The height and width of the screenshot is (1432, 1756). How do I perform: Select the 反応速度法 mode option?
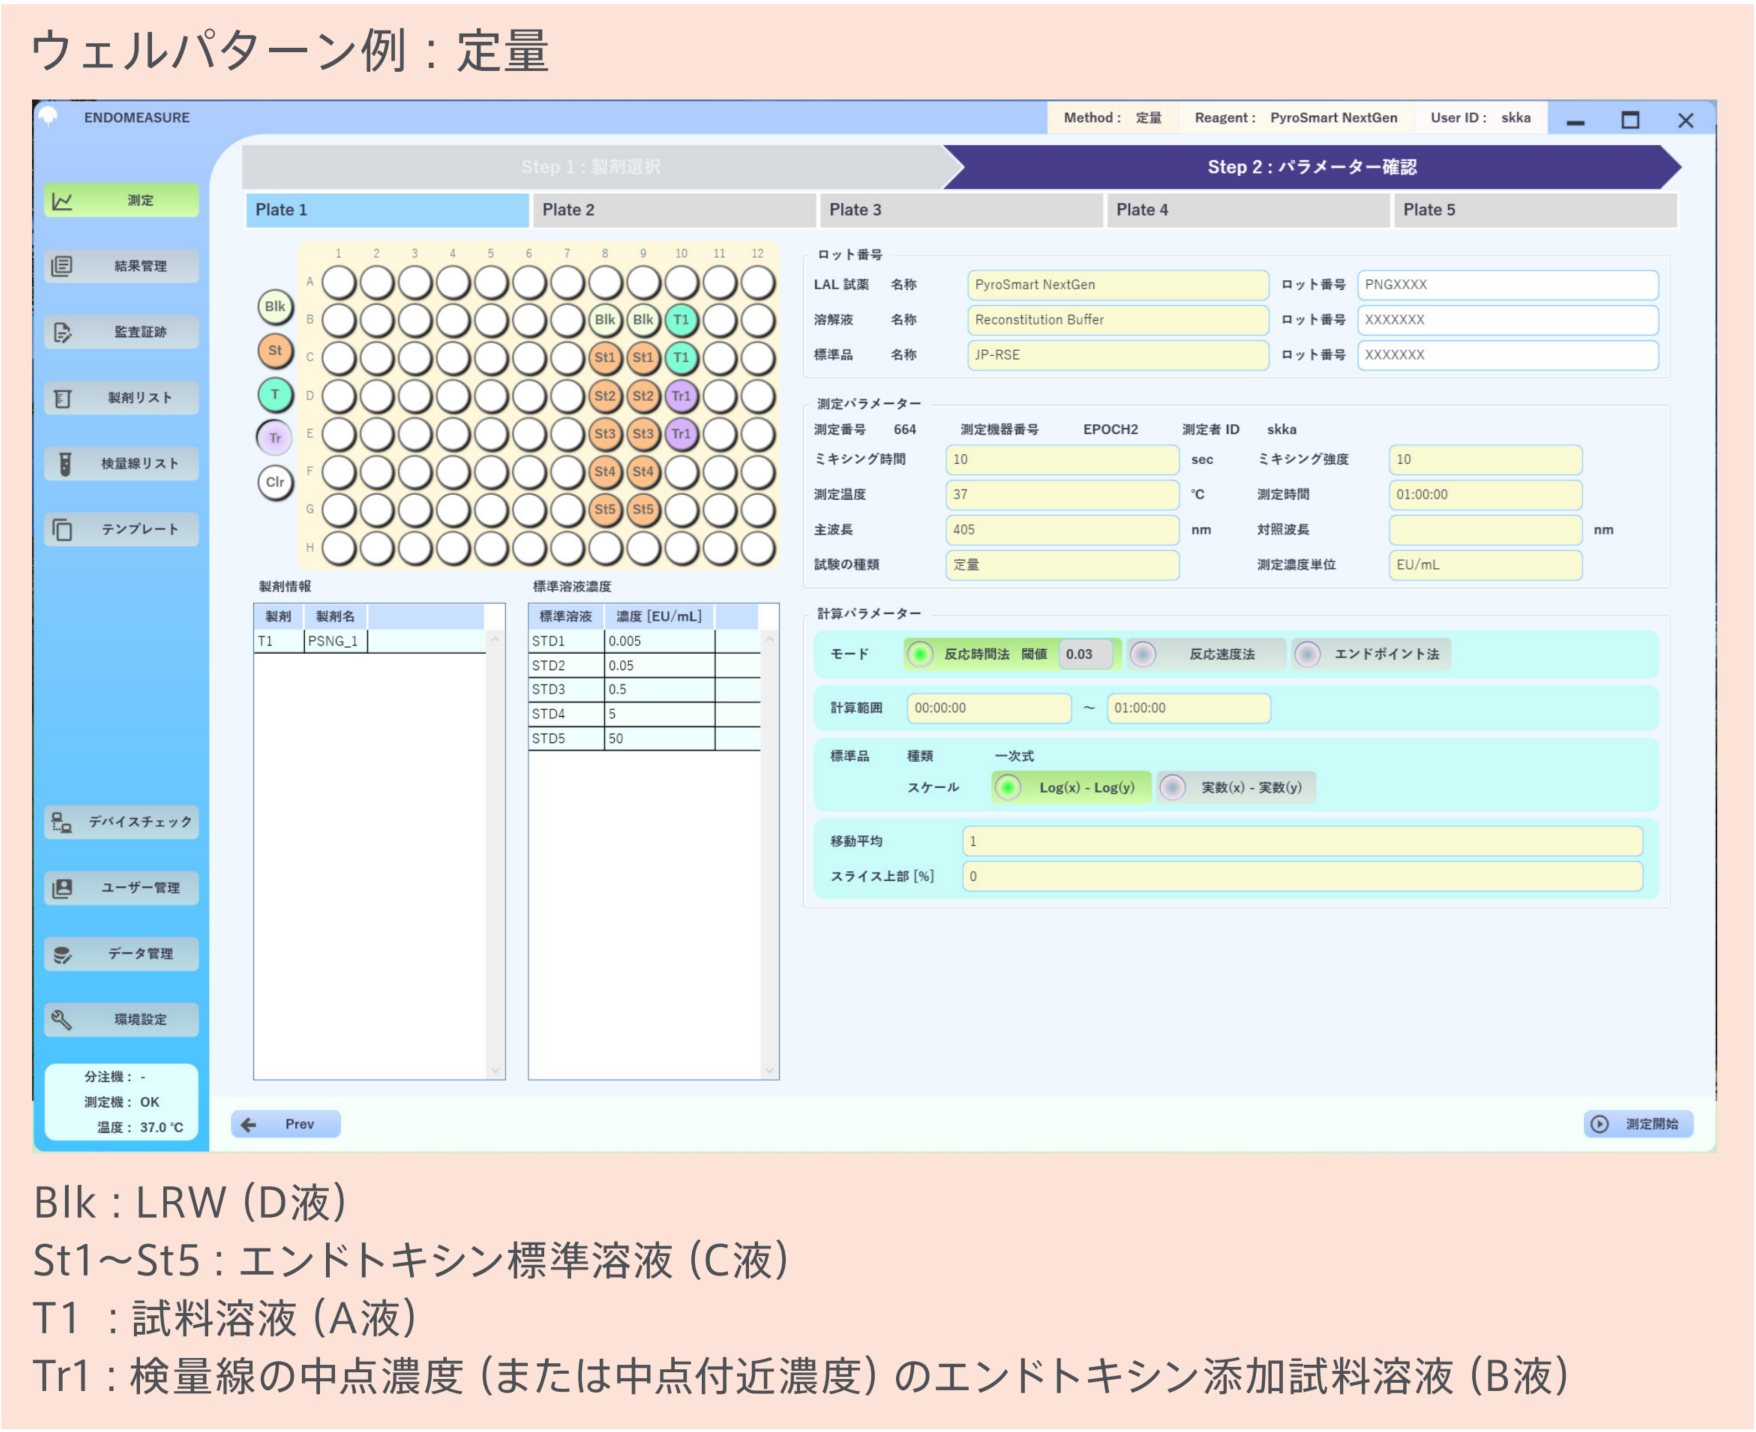coord(1143,654)
